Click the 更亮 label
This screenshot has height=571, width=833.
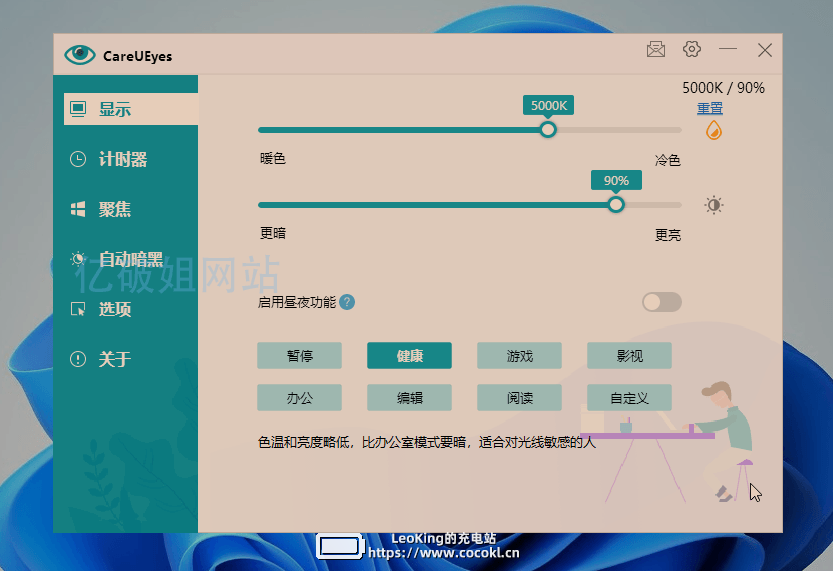pos(668,235)
